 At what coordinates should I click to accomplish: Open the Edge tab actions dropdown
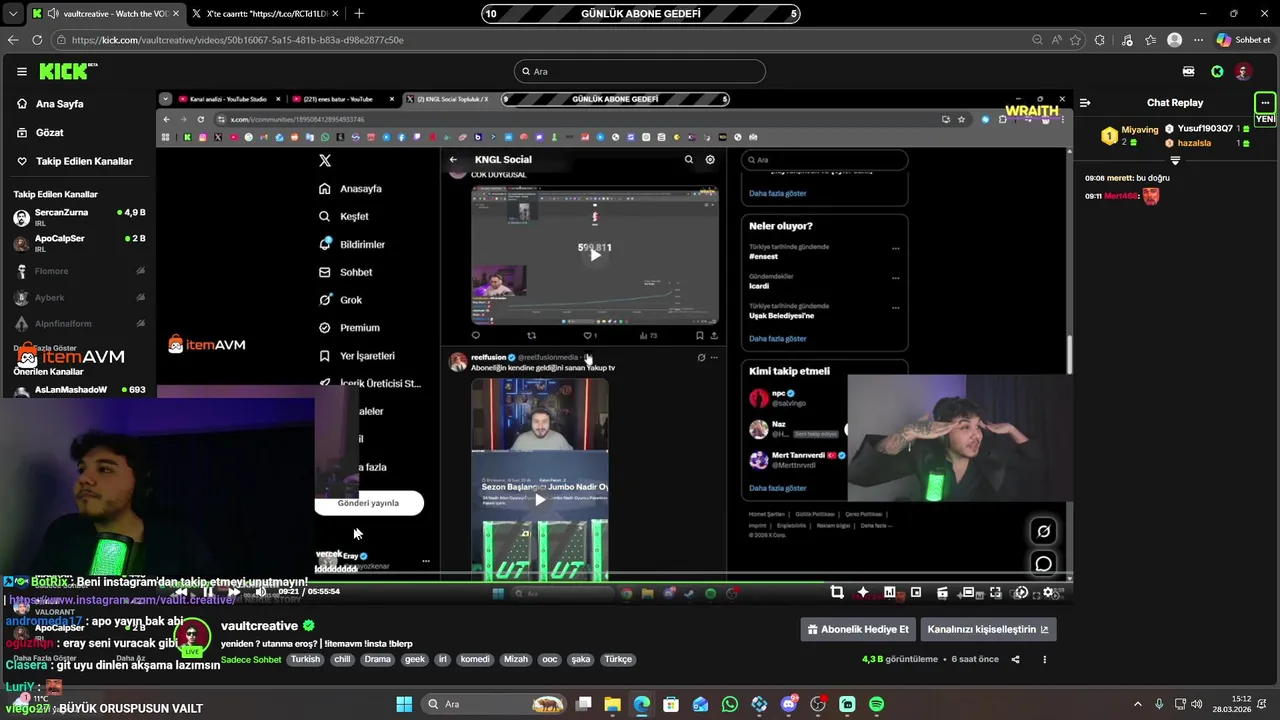point(12,13)
